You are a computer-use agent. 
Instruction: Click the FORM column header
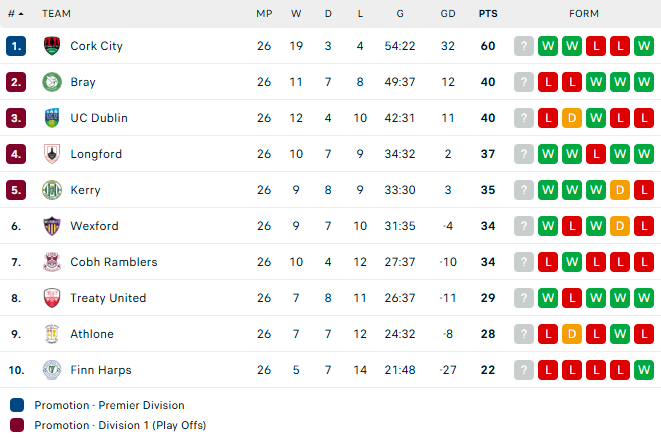pos(584,14)
